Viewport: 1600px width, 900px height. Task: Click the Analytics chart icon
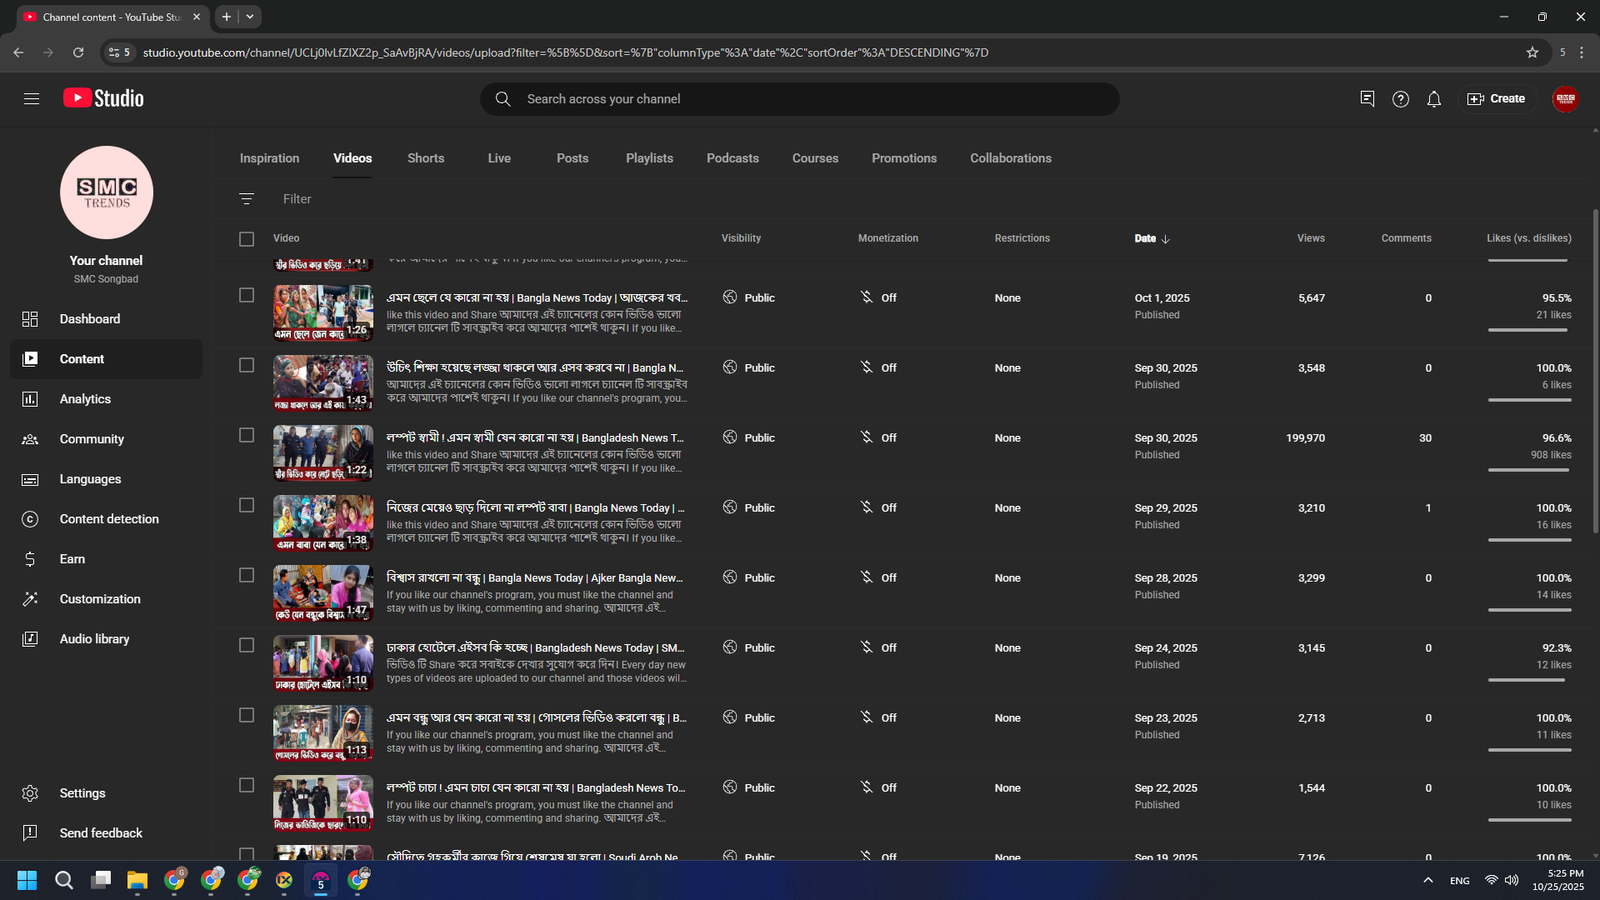30,399
